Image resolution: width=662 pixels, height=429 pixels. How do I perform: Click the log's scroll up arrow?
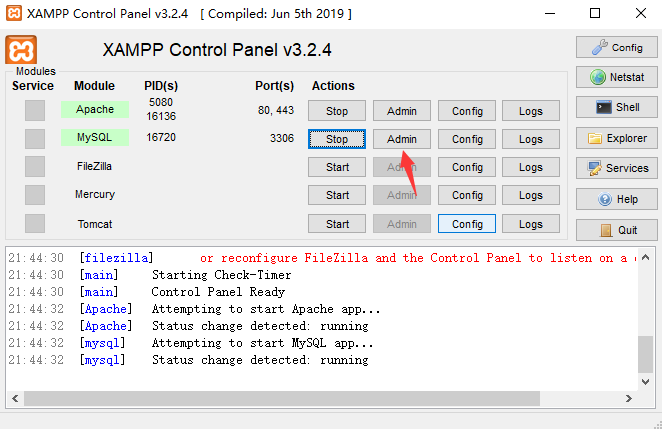(x=646, y=257)
